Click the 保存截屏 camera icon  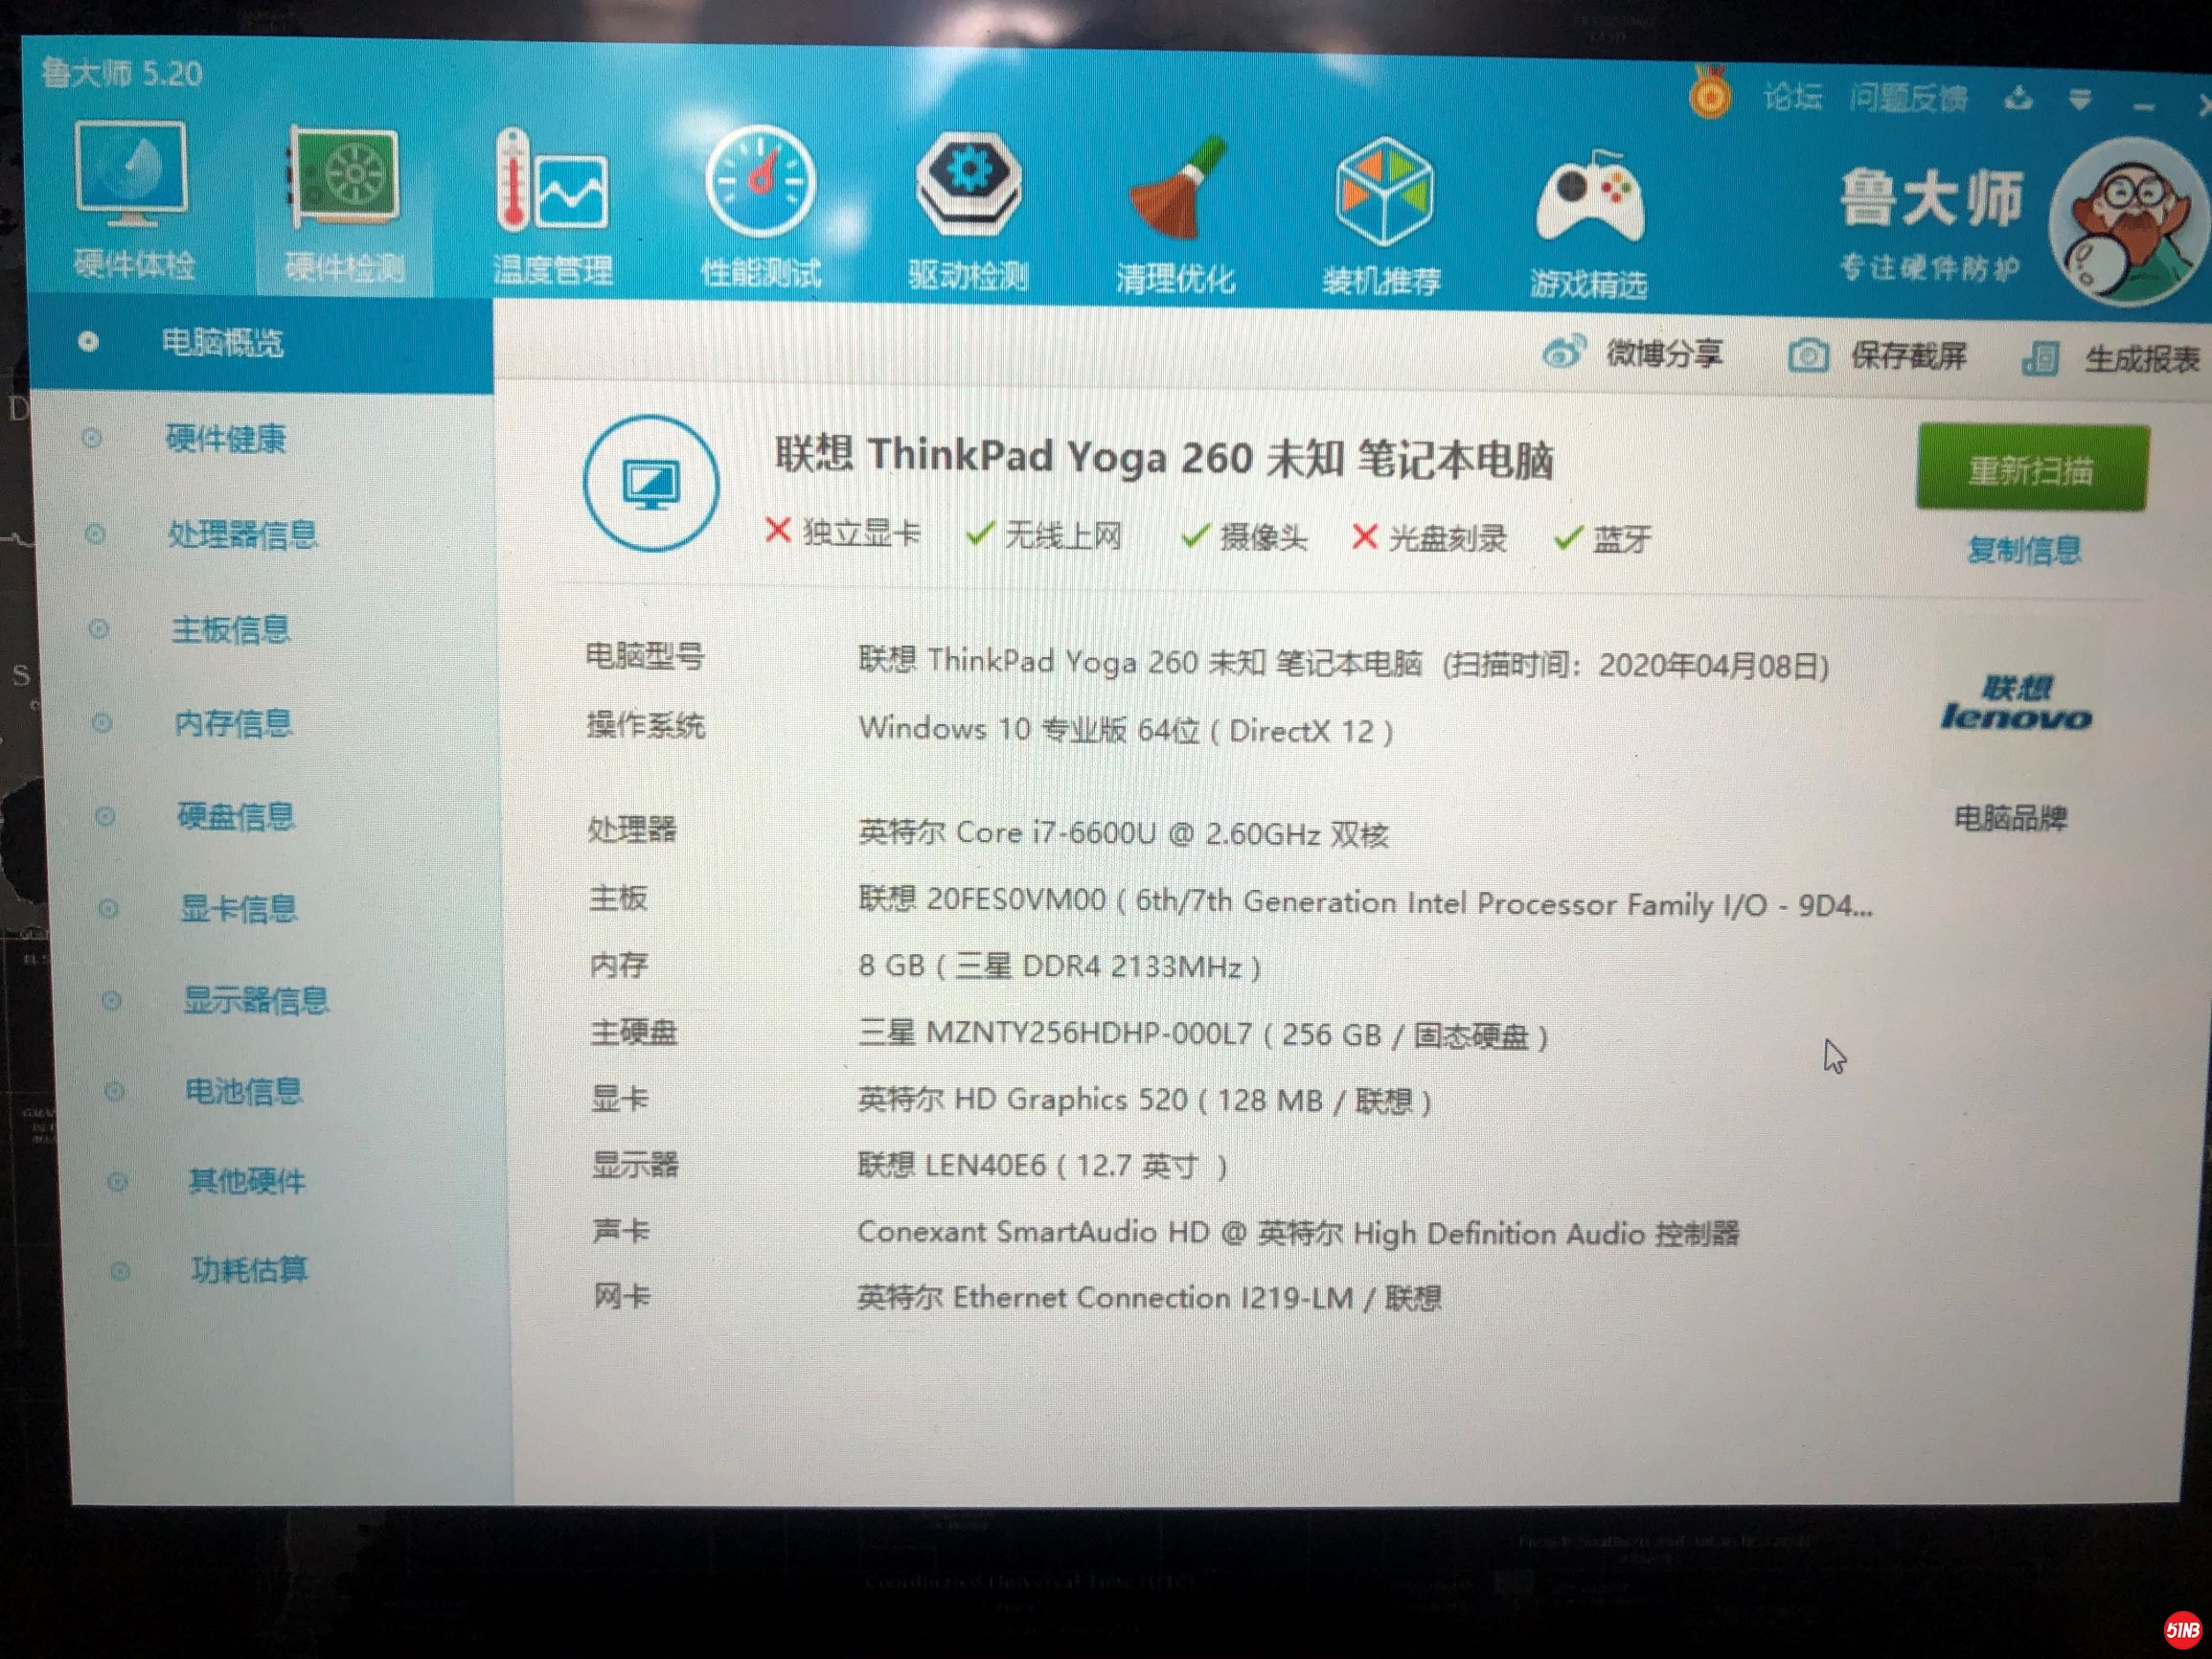(1807, 355)
